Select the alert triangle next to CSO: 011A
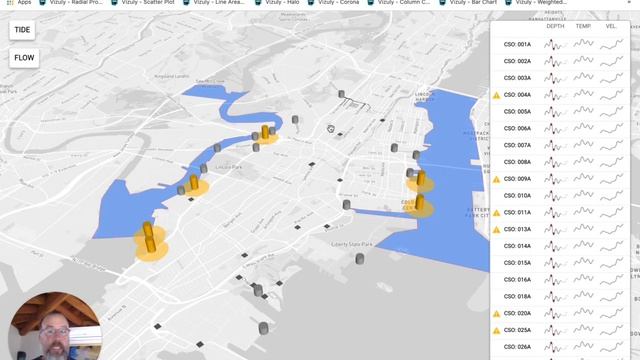 (496, 213)
